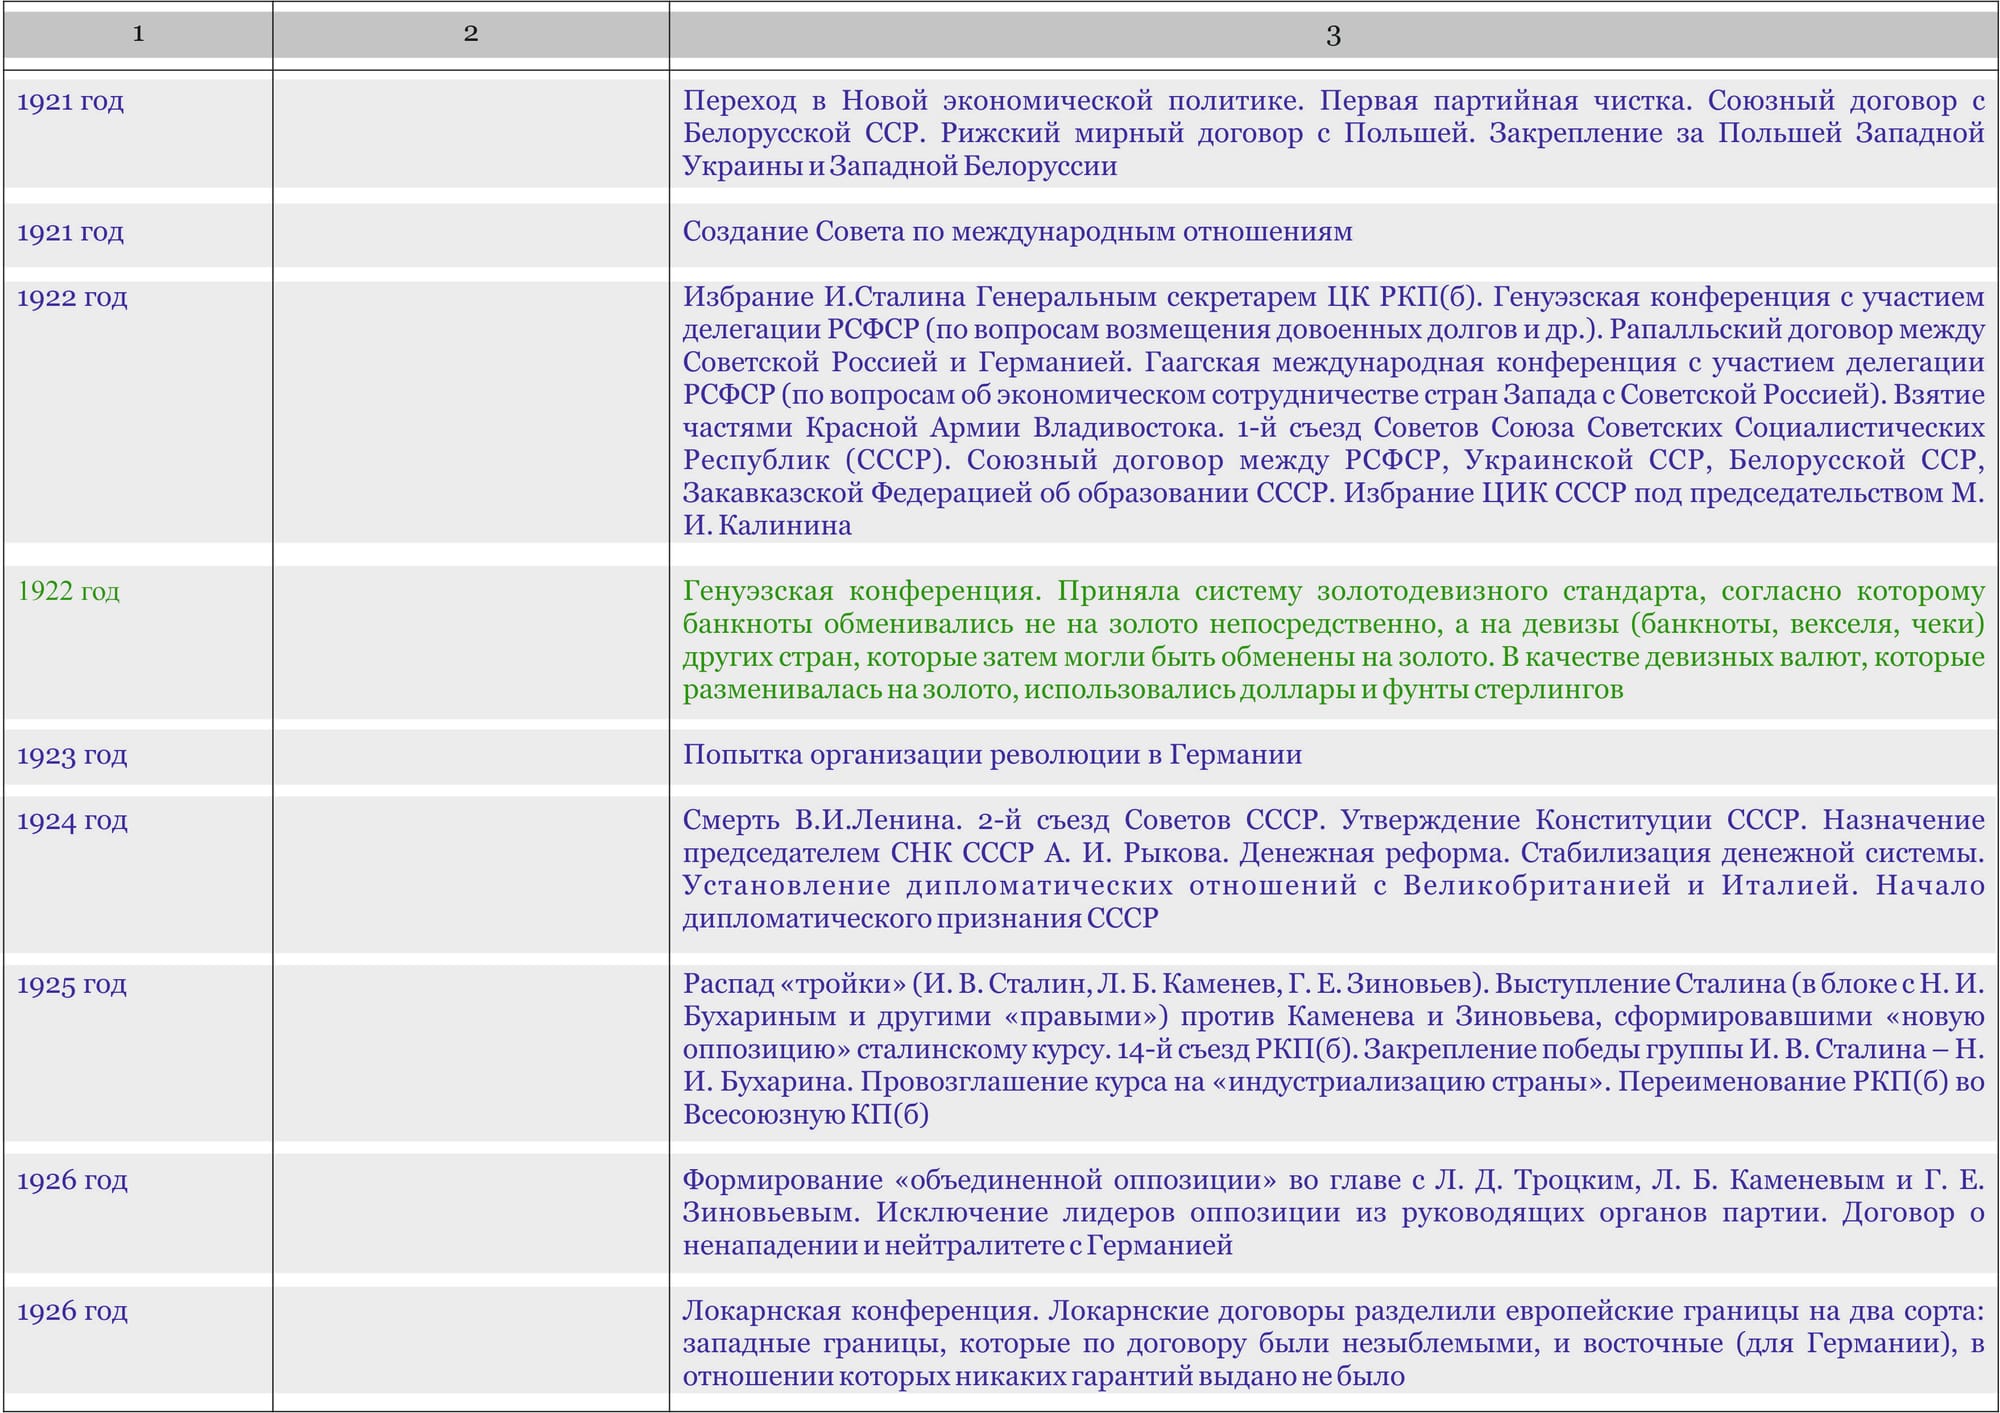The height and width of the screenshot is (1413, 2000).
Task: Click column header number 2
Action: pyautogui.click(x=471, y=33)
